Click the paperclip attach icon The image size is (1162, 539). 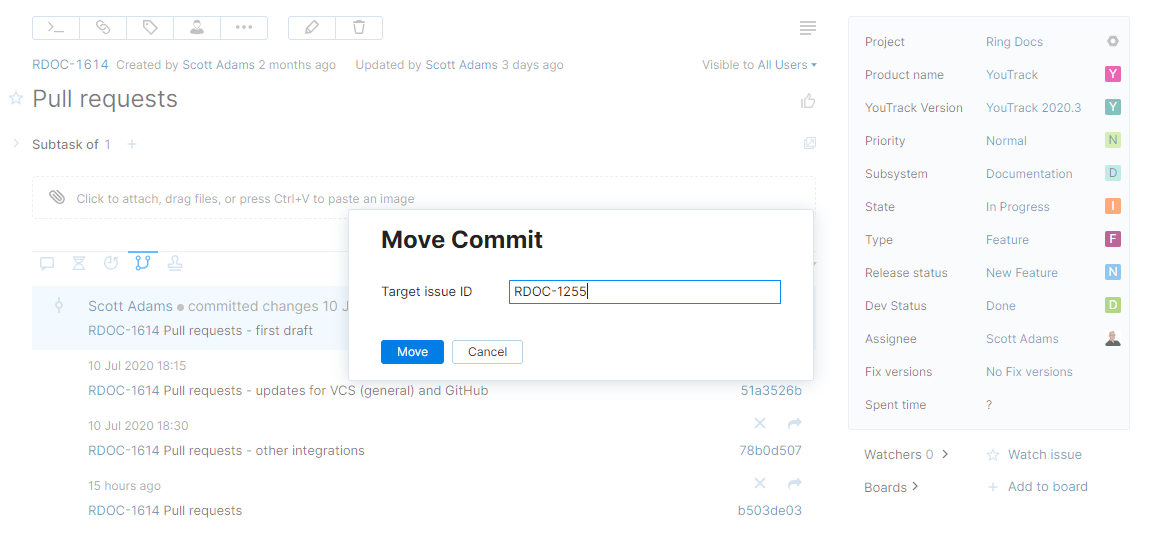click(x=57, y=198)
